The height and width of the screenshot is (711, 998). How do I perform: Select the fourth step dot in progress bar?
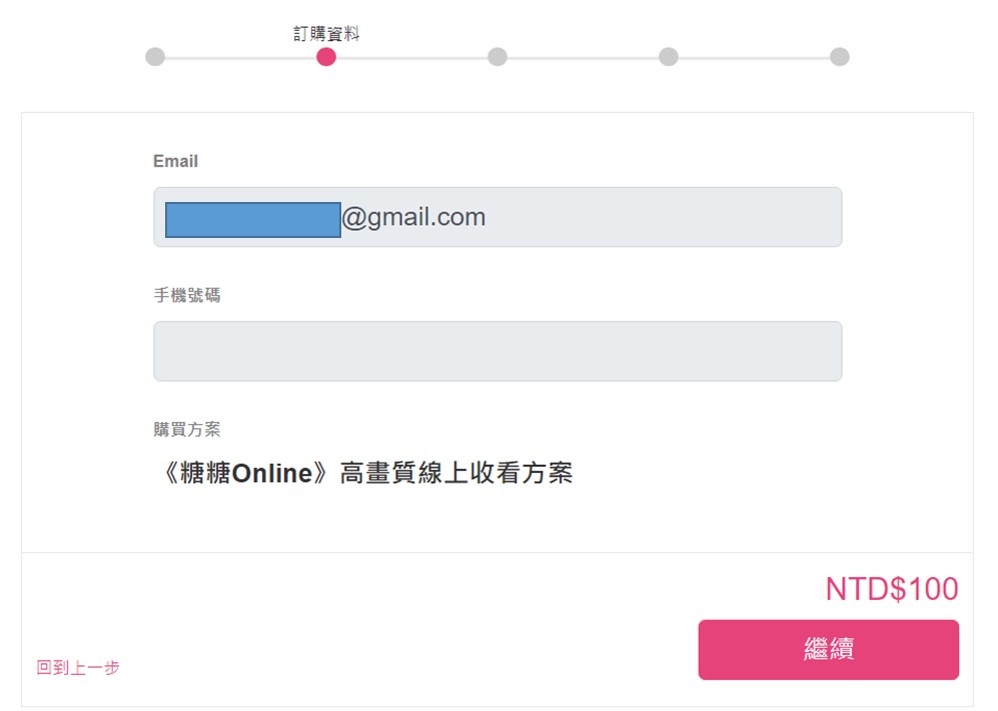coord(669,57)
